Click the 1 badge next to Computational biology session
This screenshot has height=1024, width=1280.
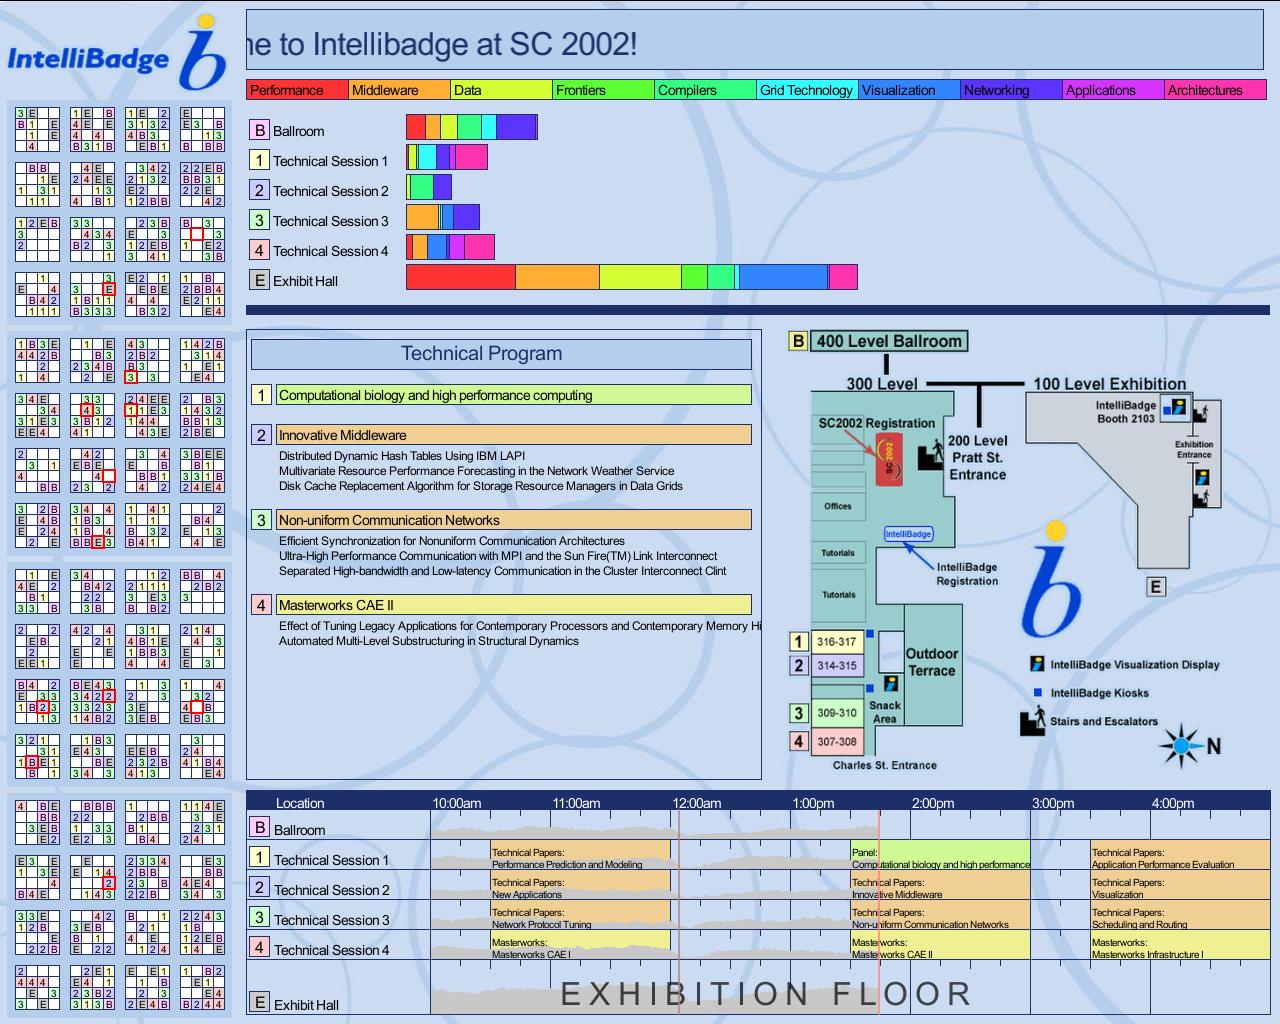click(261, 395)
